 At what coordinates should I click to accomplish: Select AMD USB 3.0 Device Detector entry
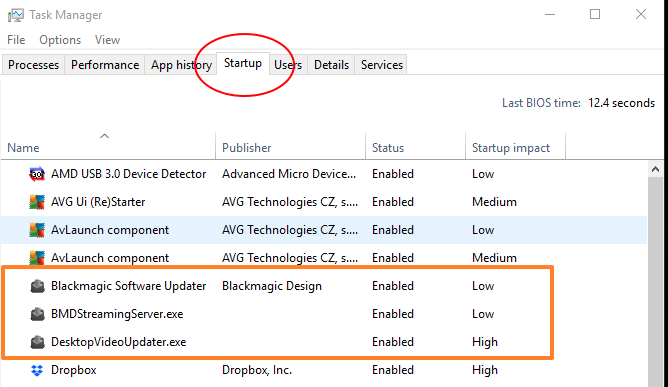click(128, 174)
